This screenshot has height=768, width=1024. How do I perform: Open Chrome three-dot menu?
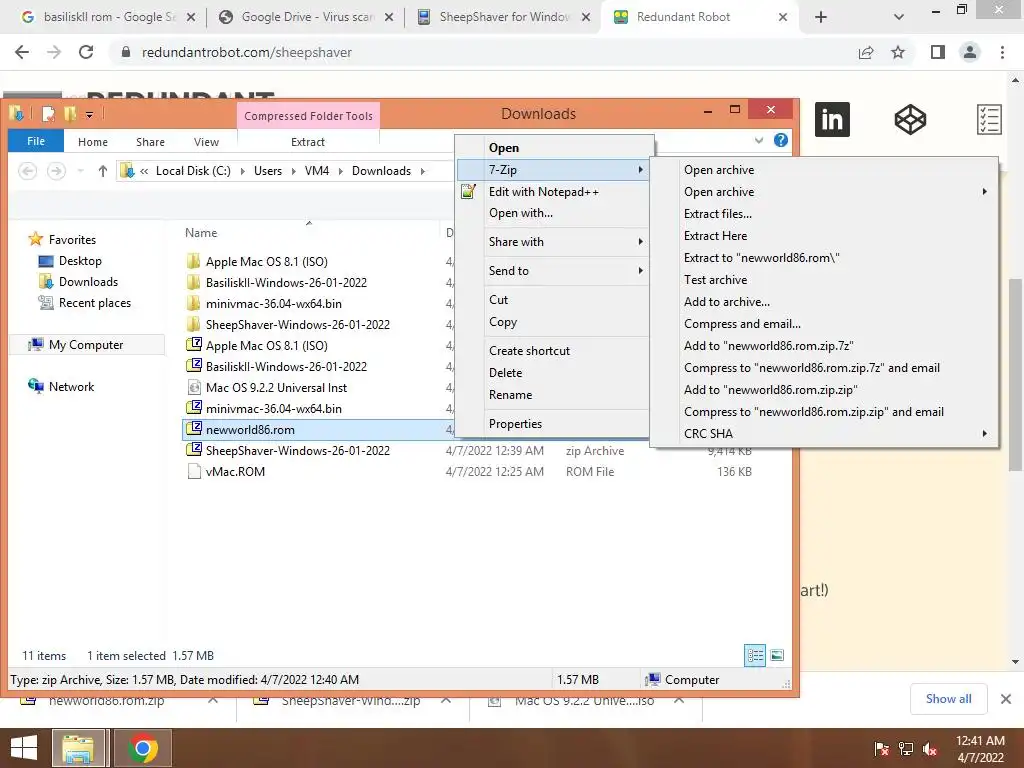tap(1002, 52)
